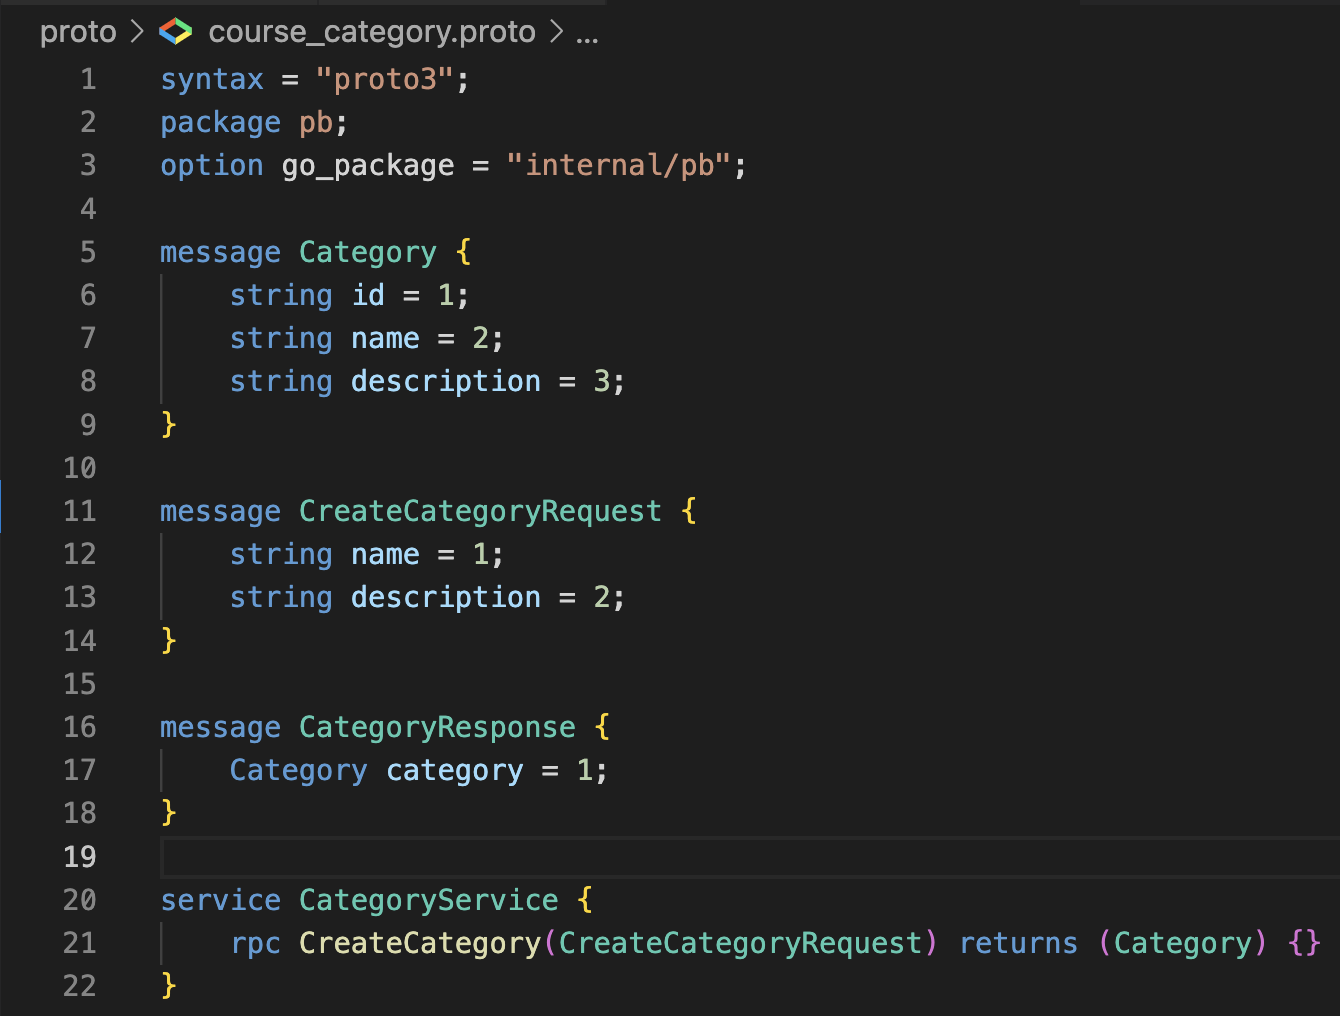The width and height of the screenshot is (1340, 1016).
Task: Click the "proto3" string literal
Action: [x=384, y=78]
